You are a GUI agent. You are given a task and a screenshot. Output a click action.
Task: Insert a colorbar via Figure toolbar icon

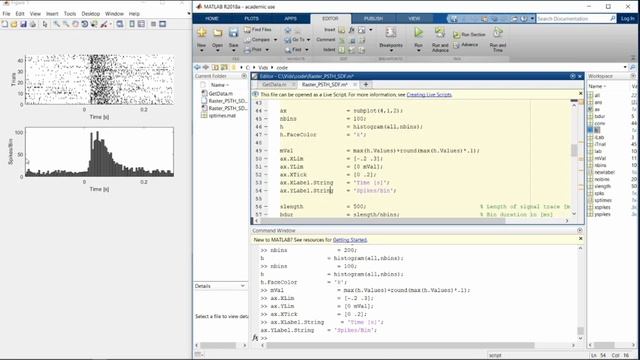(132, 24)
